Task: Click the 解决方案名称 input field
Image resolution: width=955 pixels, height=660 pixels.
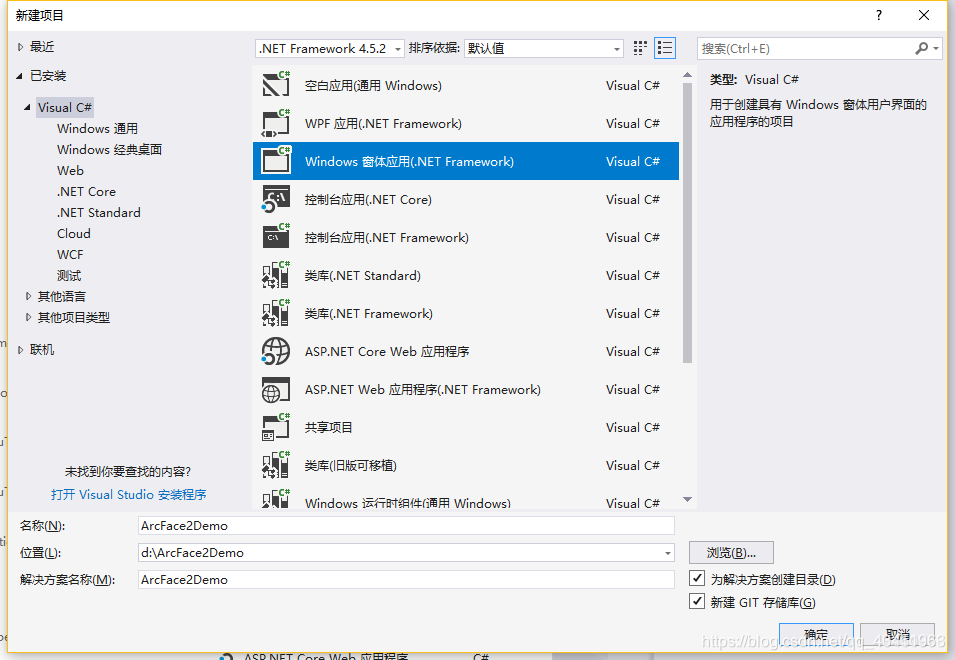Action: tap(406, 580)
